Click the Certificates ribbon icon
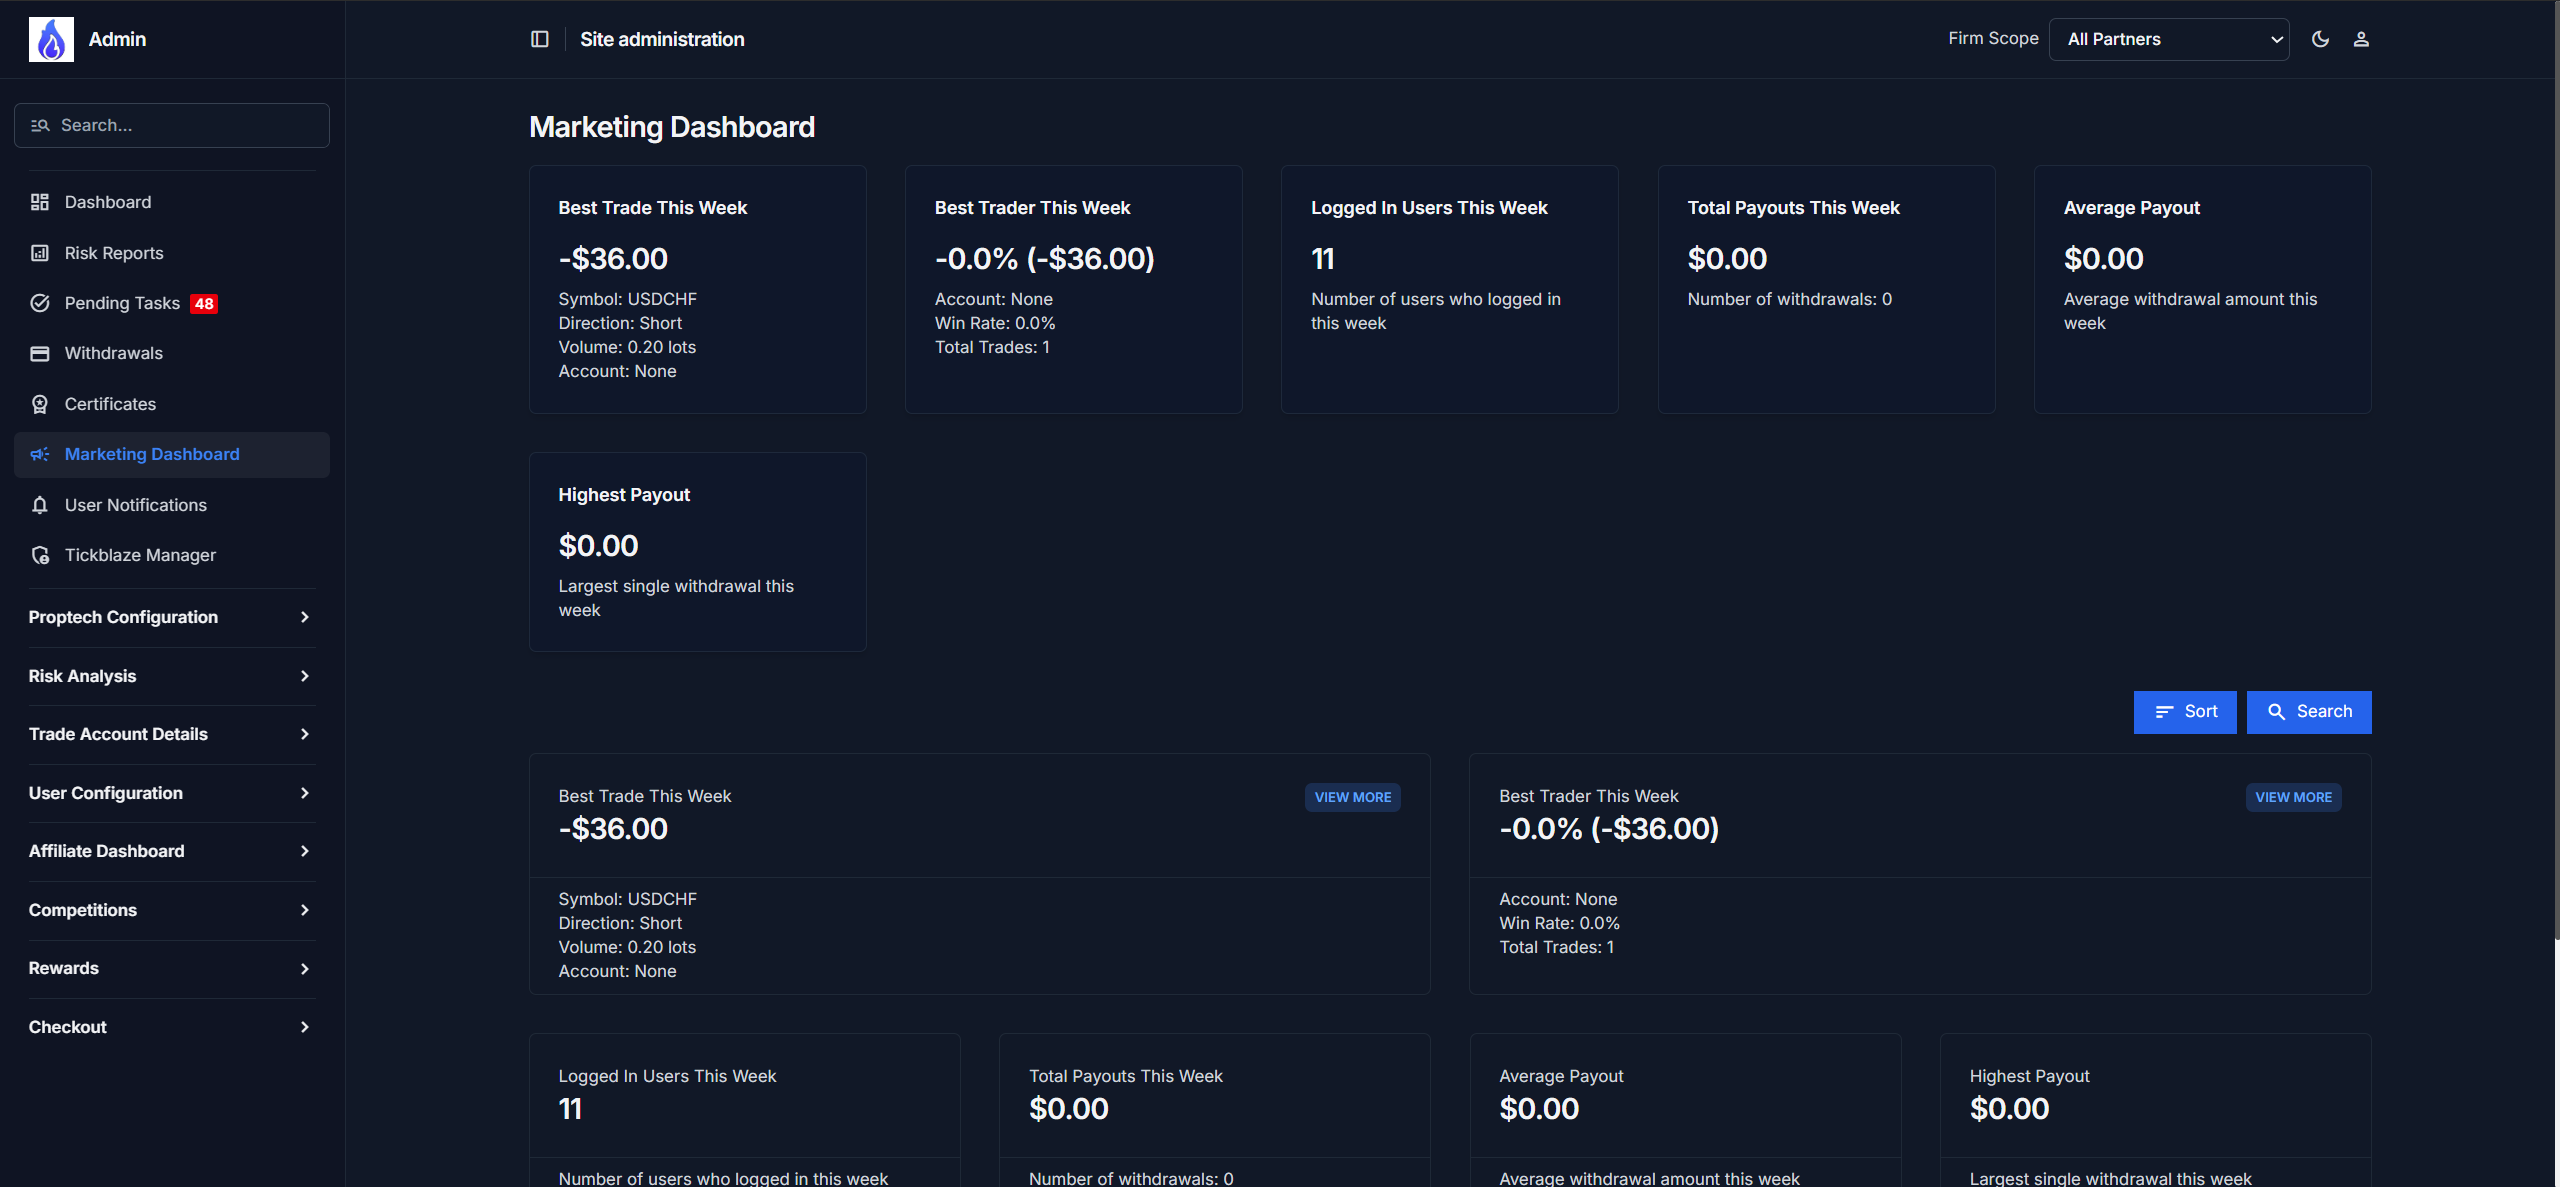Viewport: 2560px width, 1187px height. coord(40,404)
